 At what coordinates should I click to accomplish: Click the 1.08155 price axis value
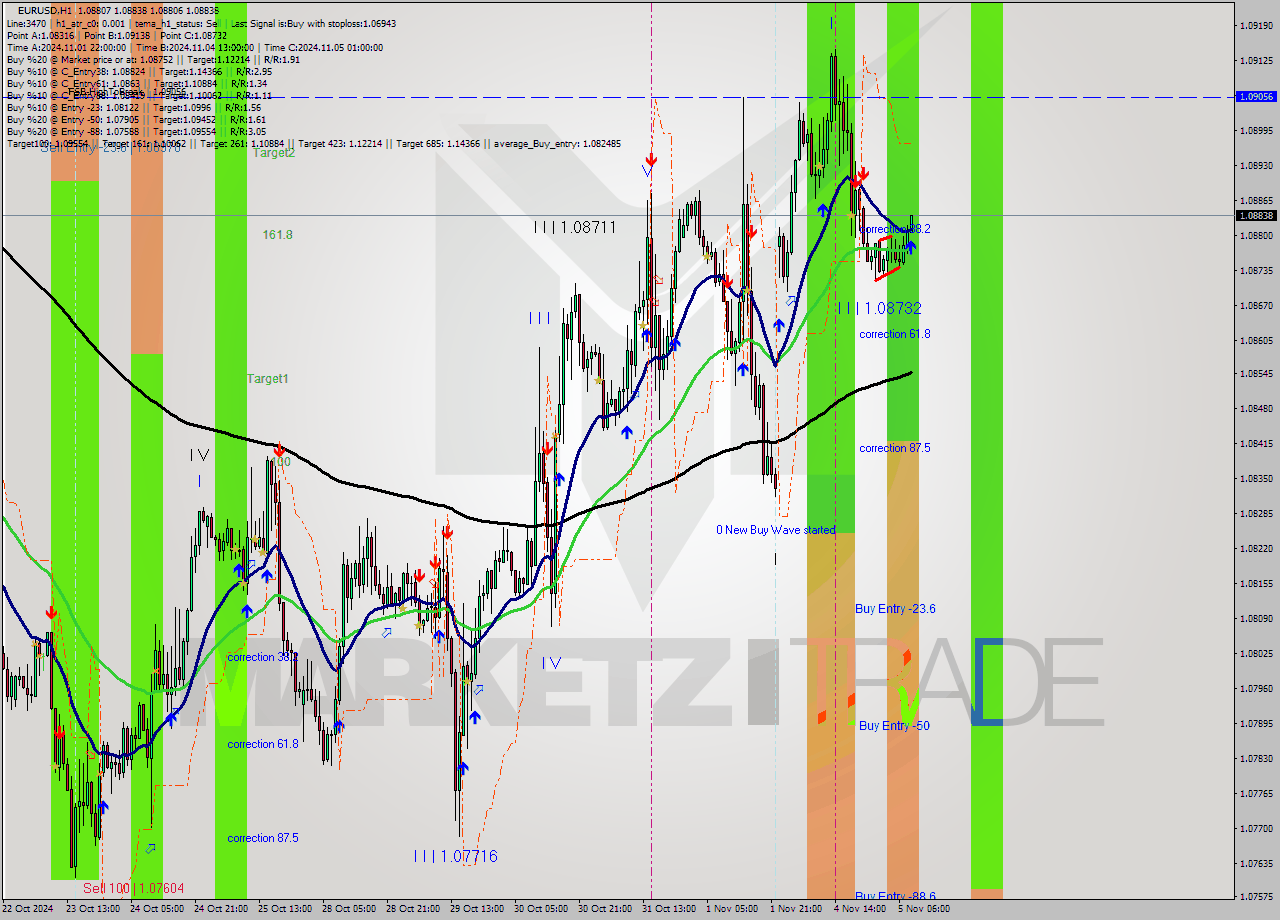[x=1256, y=583]
